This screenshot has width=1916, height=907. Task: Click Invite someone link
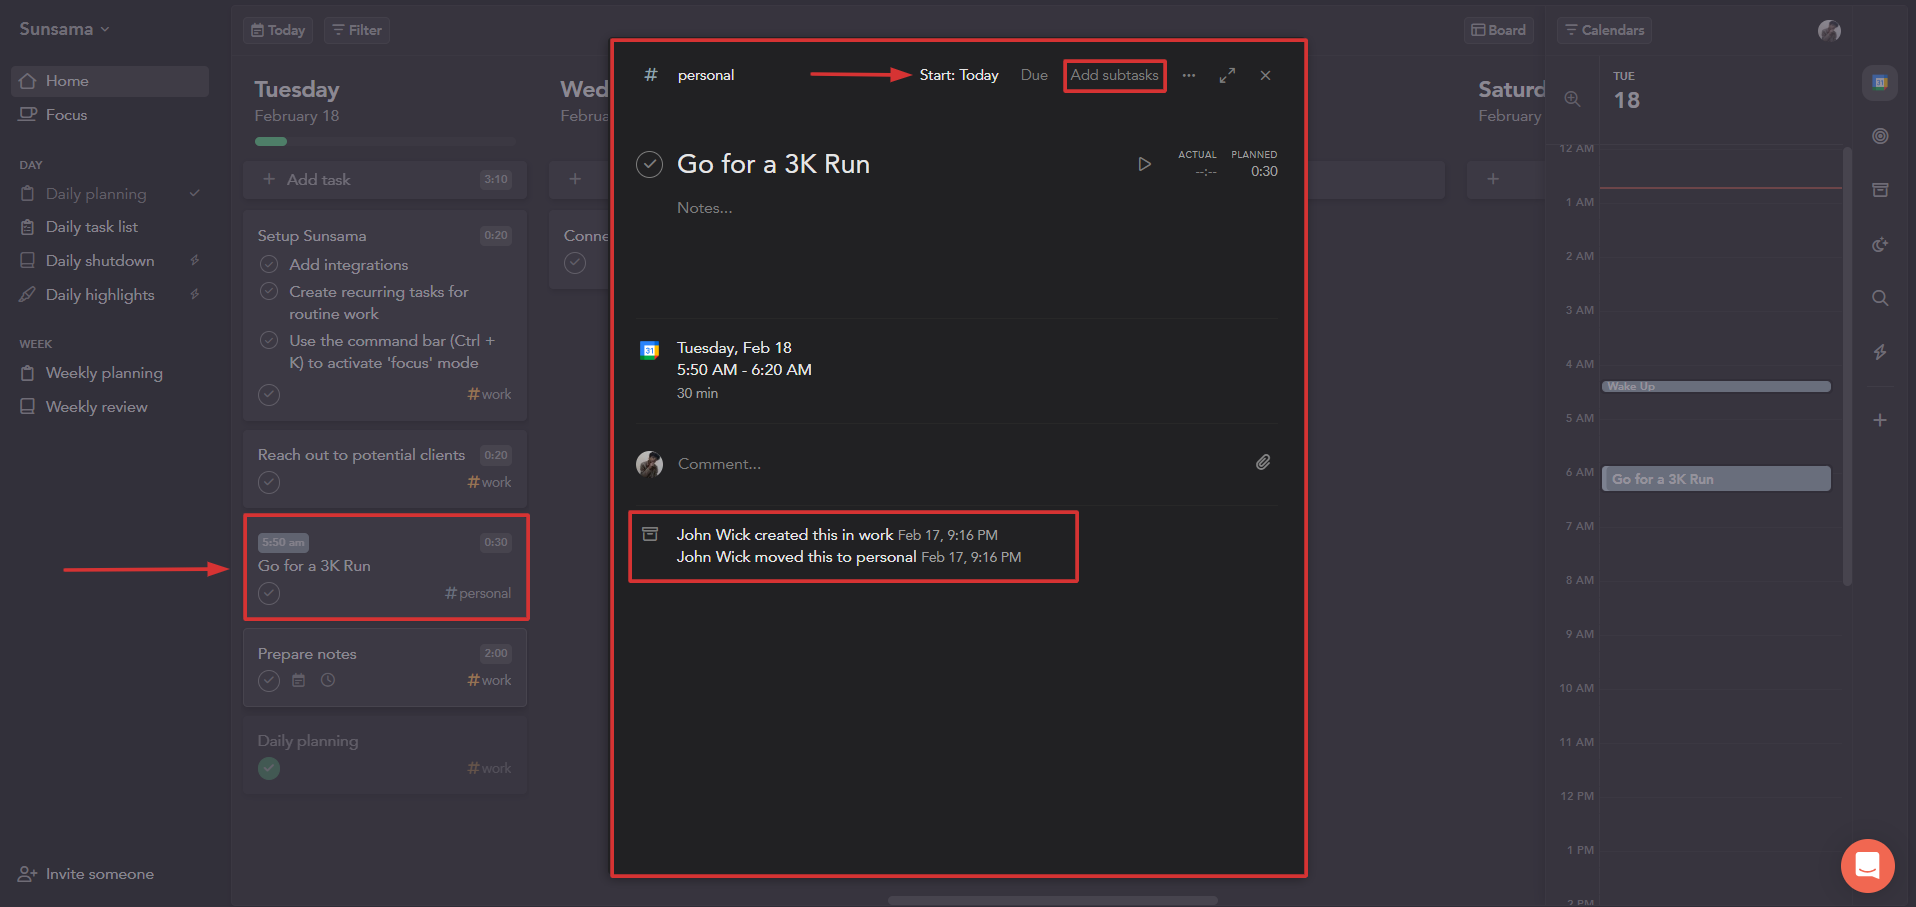click(86, 874)
